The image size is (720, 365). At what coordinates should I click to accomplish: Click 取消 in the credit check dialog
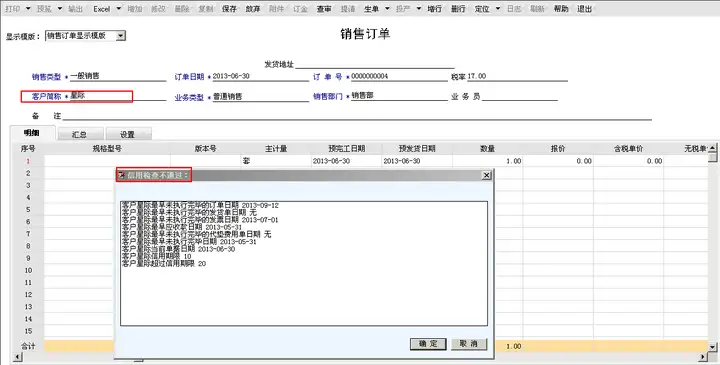click(469, 344)
